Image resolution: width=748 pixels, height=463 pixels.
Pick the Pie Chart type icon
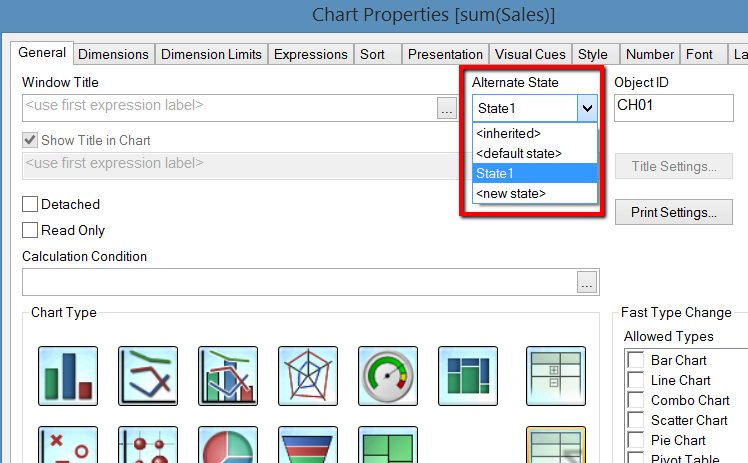tap(228, 447)
